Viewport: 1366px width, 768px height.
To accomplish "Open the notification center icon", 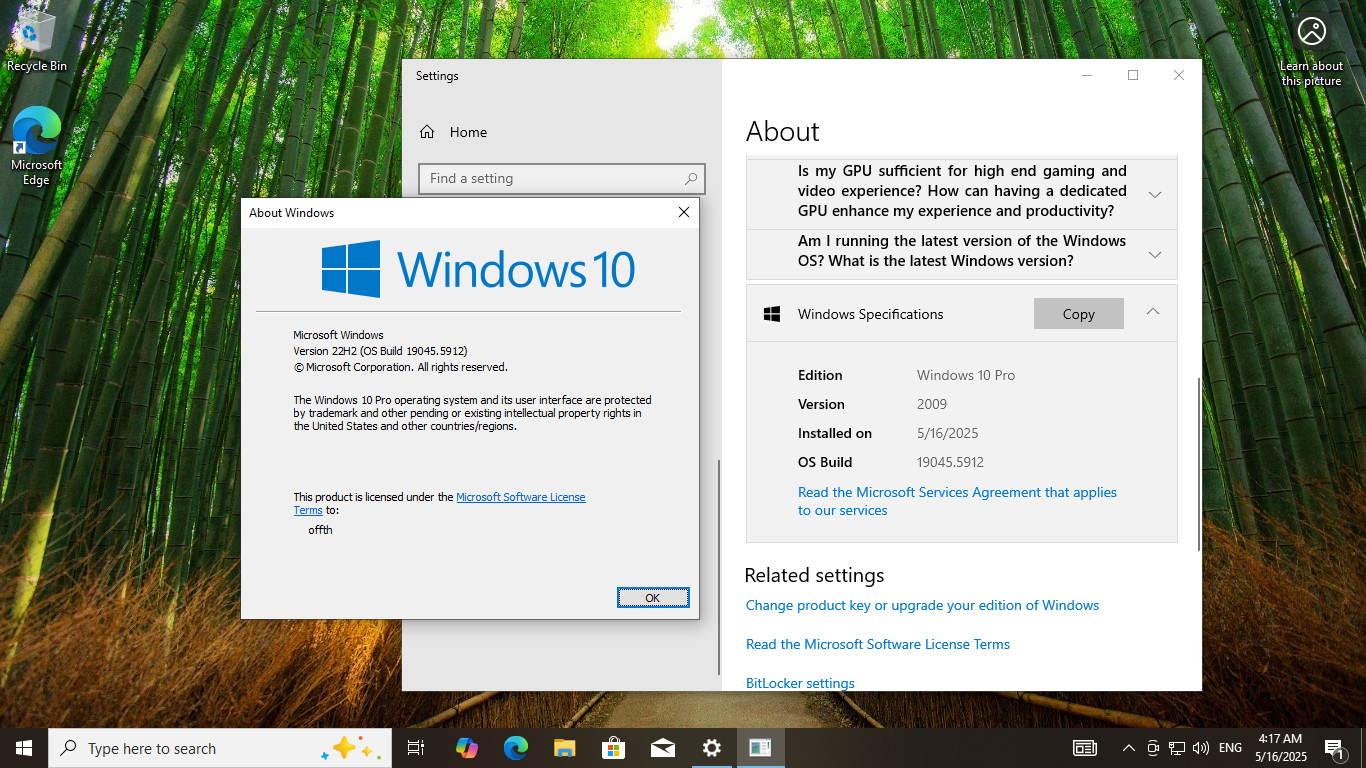I will pos(1334,748).
